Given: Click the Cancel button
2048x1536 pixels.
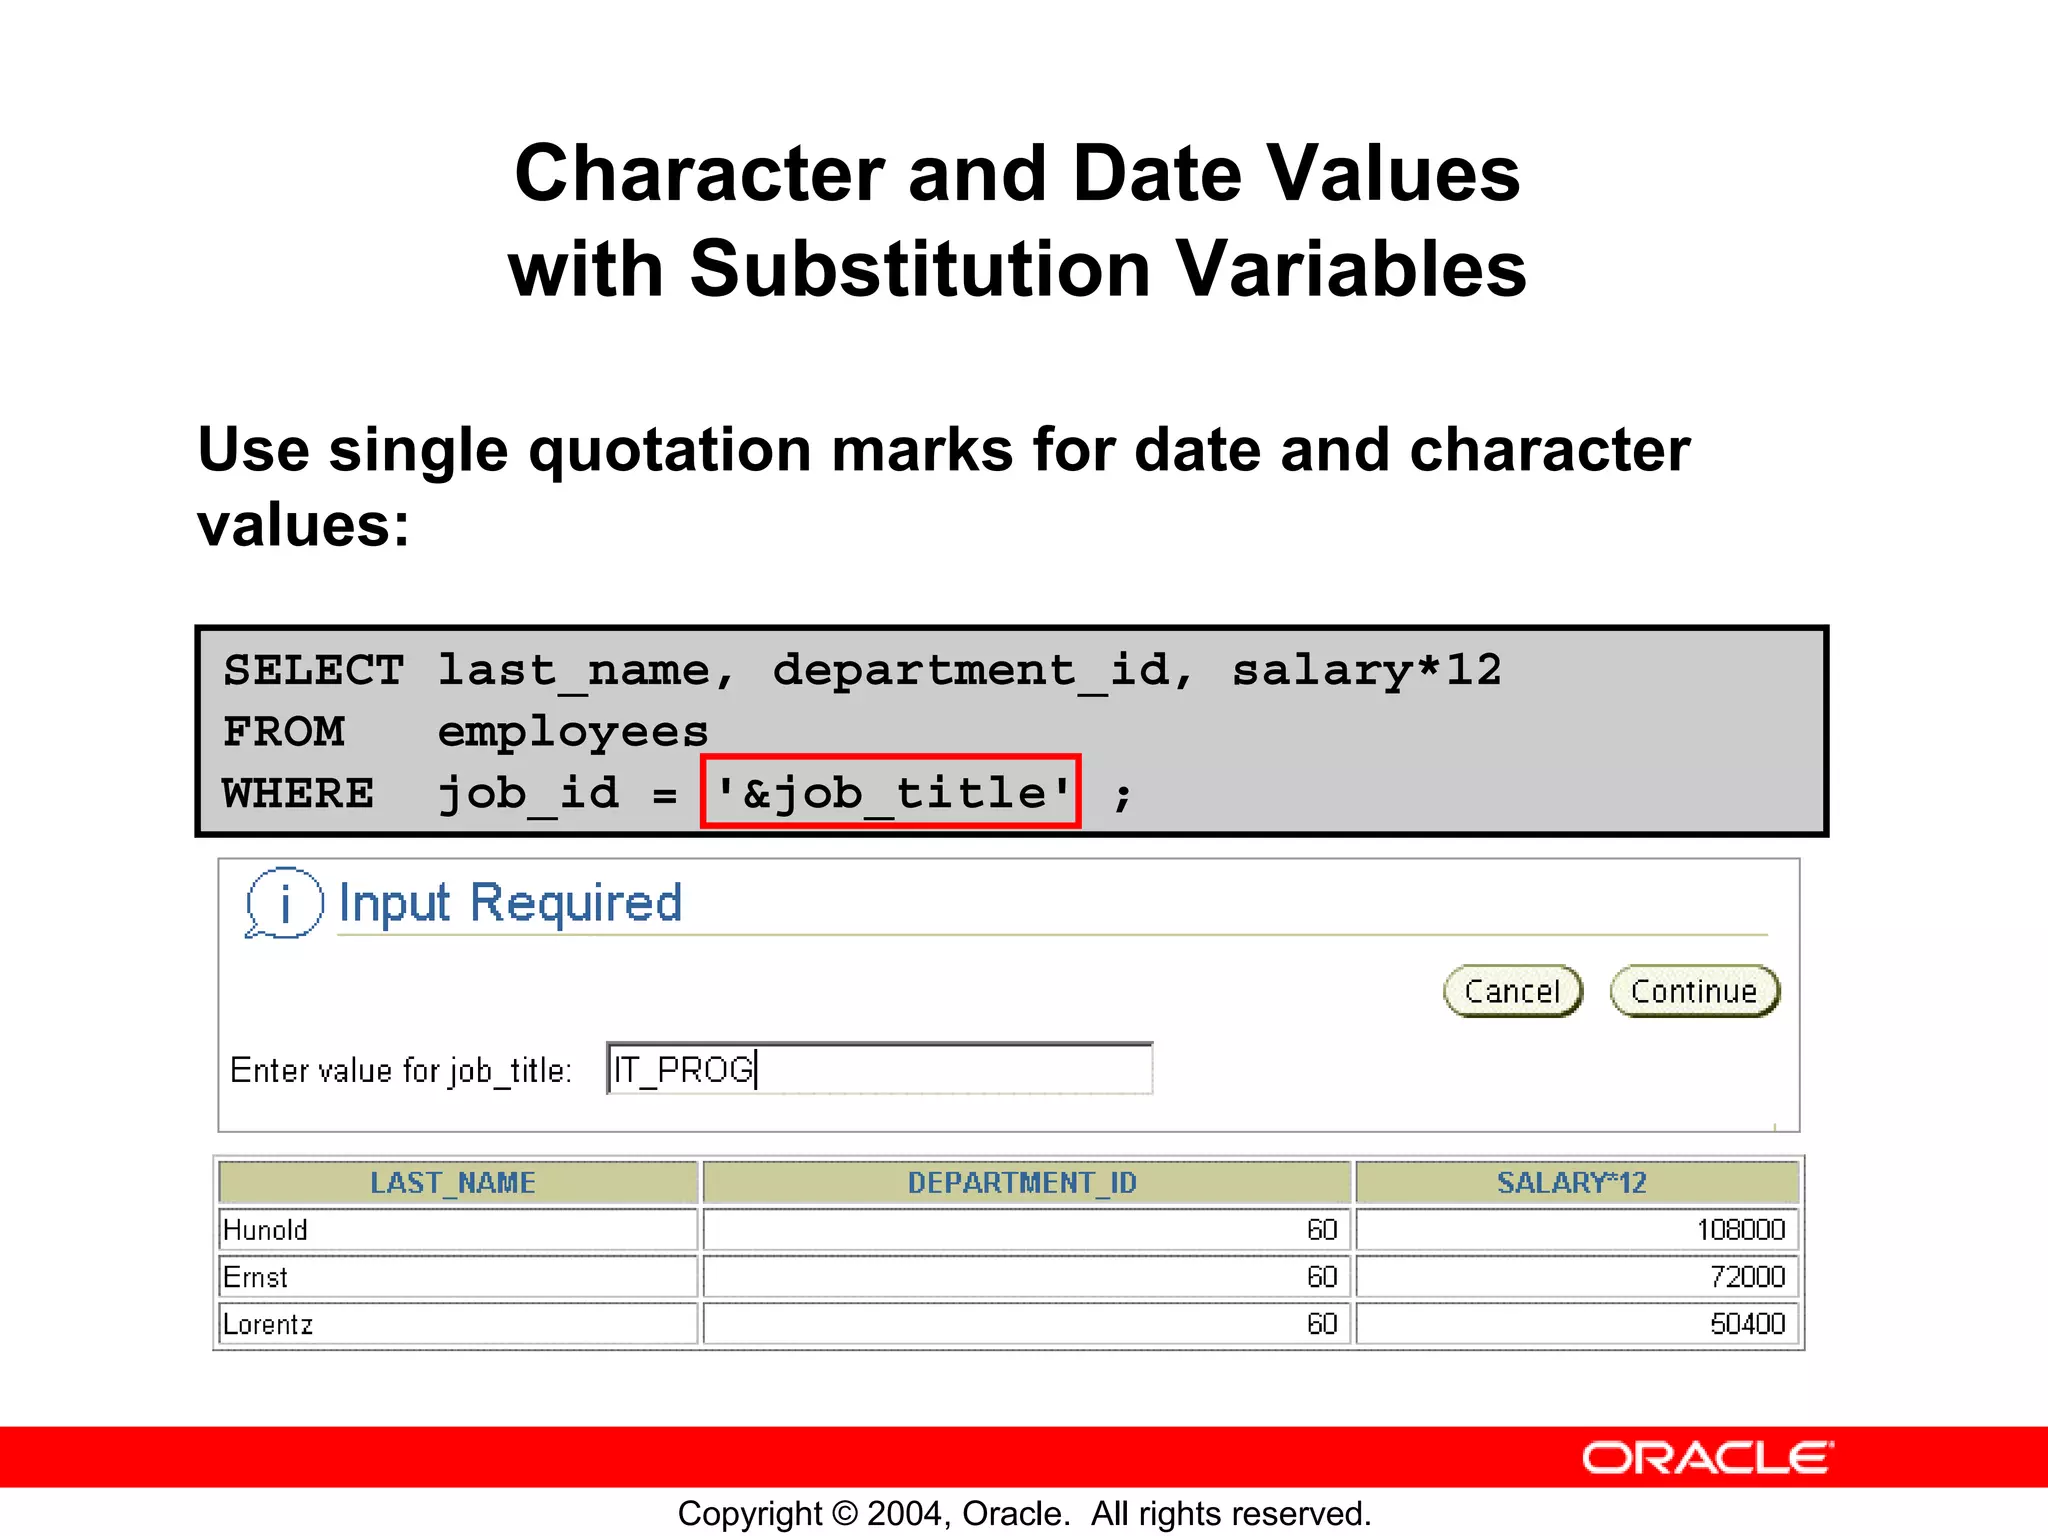Looking at the screenshot, I should pos(1512,991).
